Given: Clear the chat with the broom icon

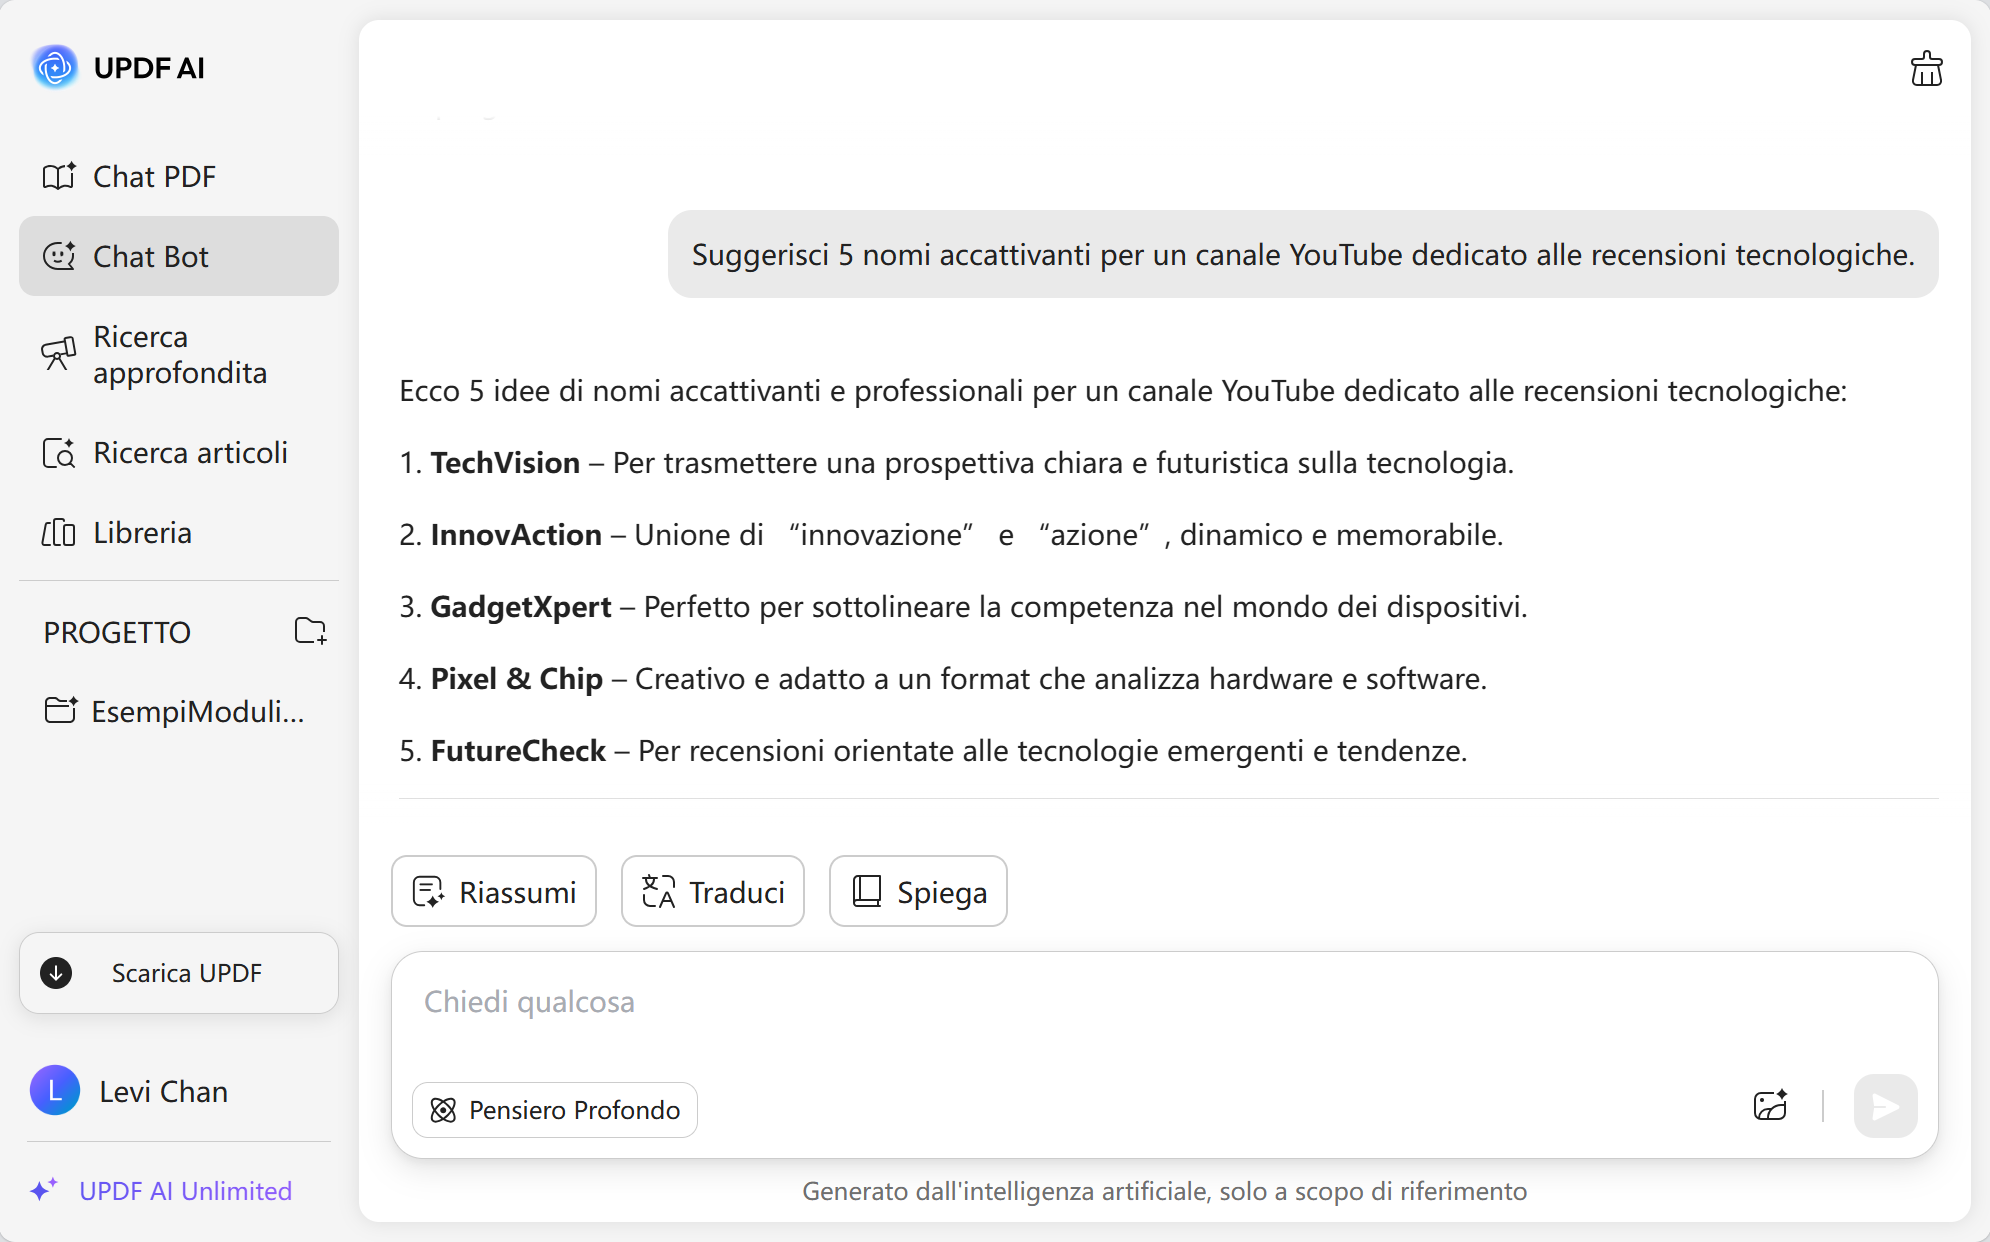Looking at the screenshot, I should coord(1925,67).
